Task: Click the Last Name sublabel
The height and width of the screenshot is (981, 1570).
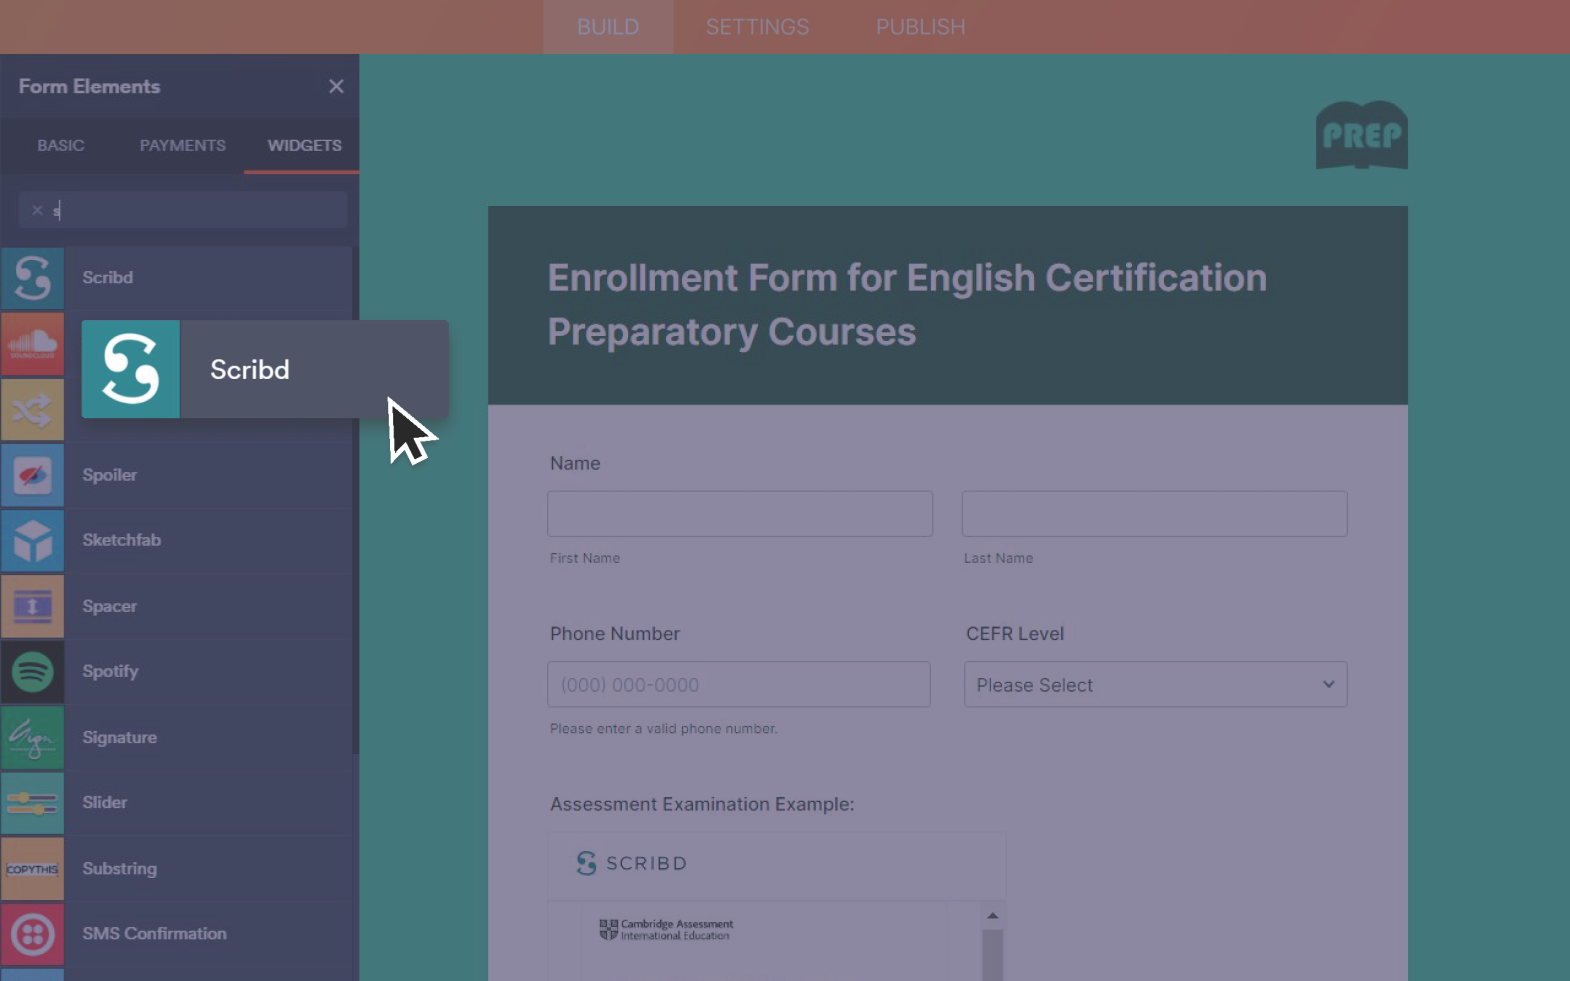Action: [999, 558]
